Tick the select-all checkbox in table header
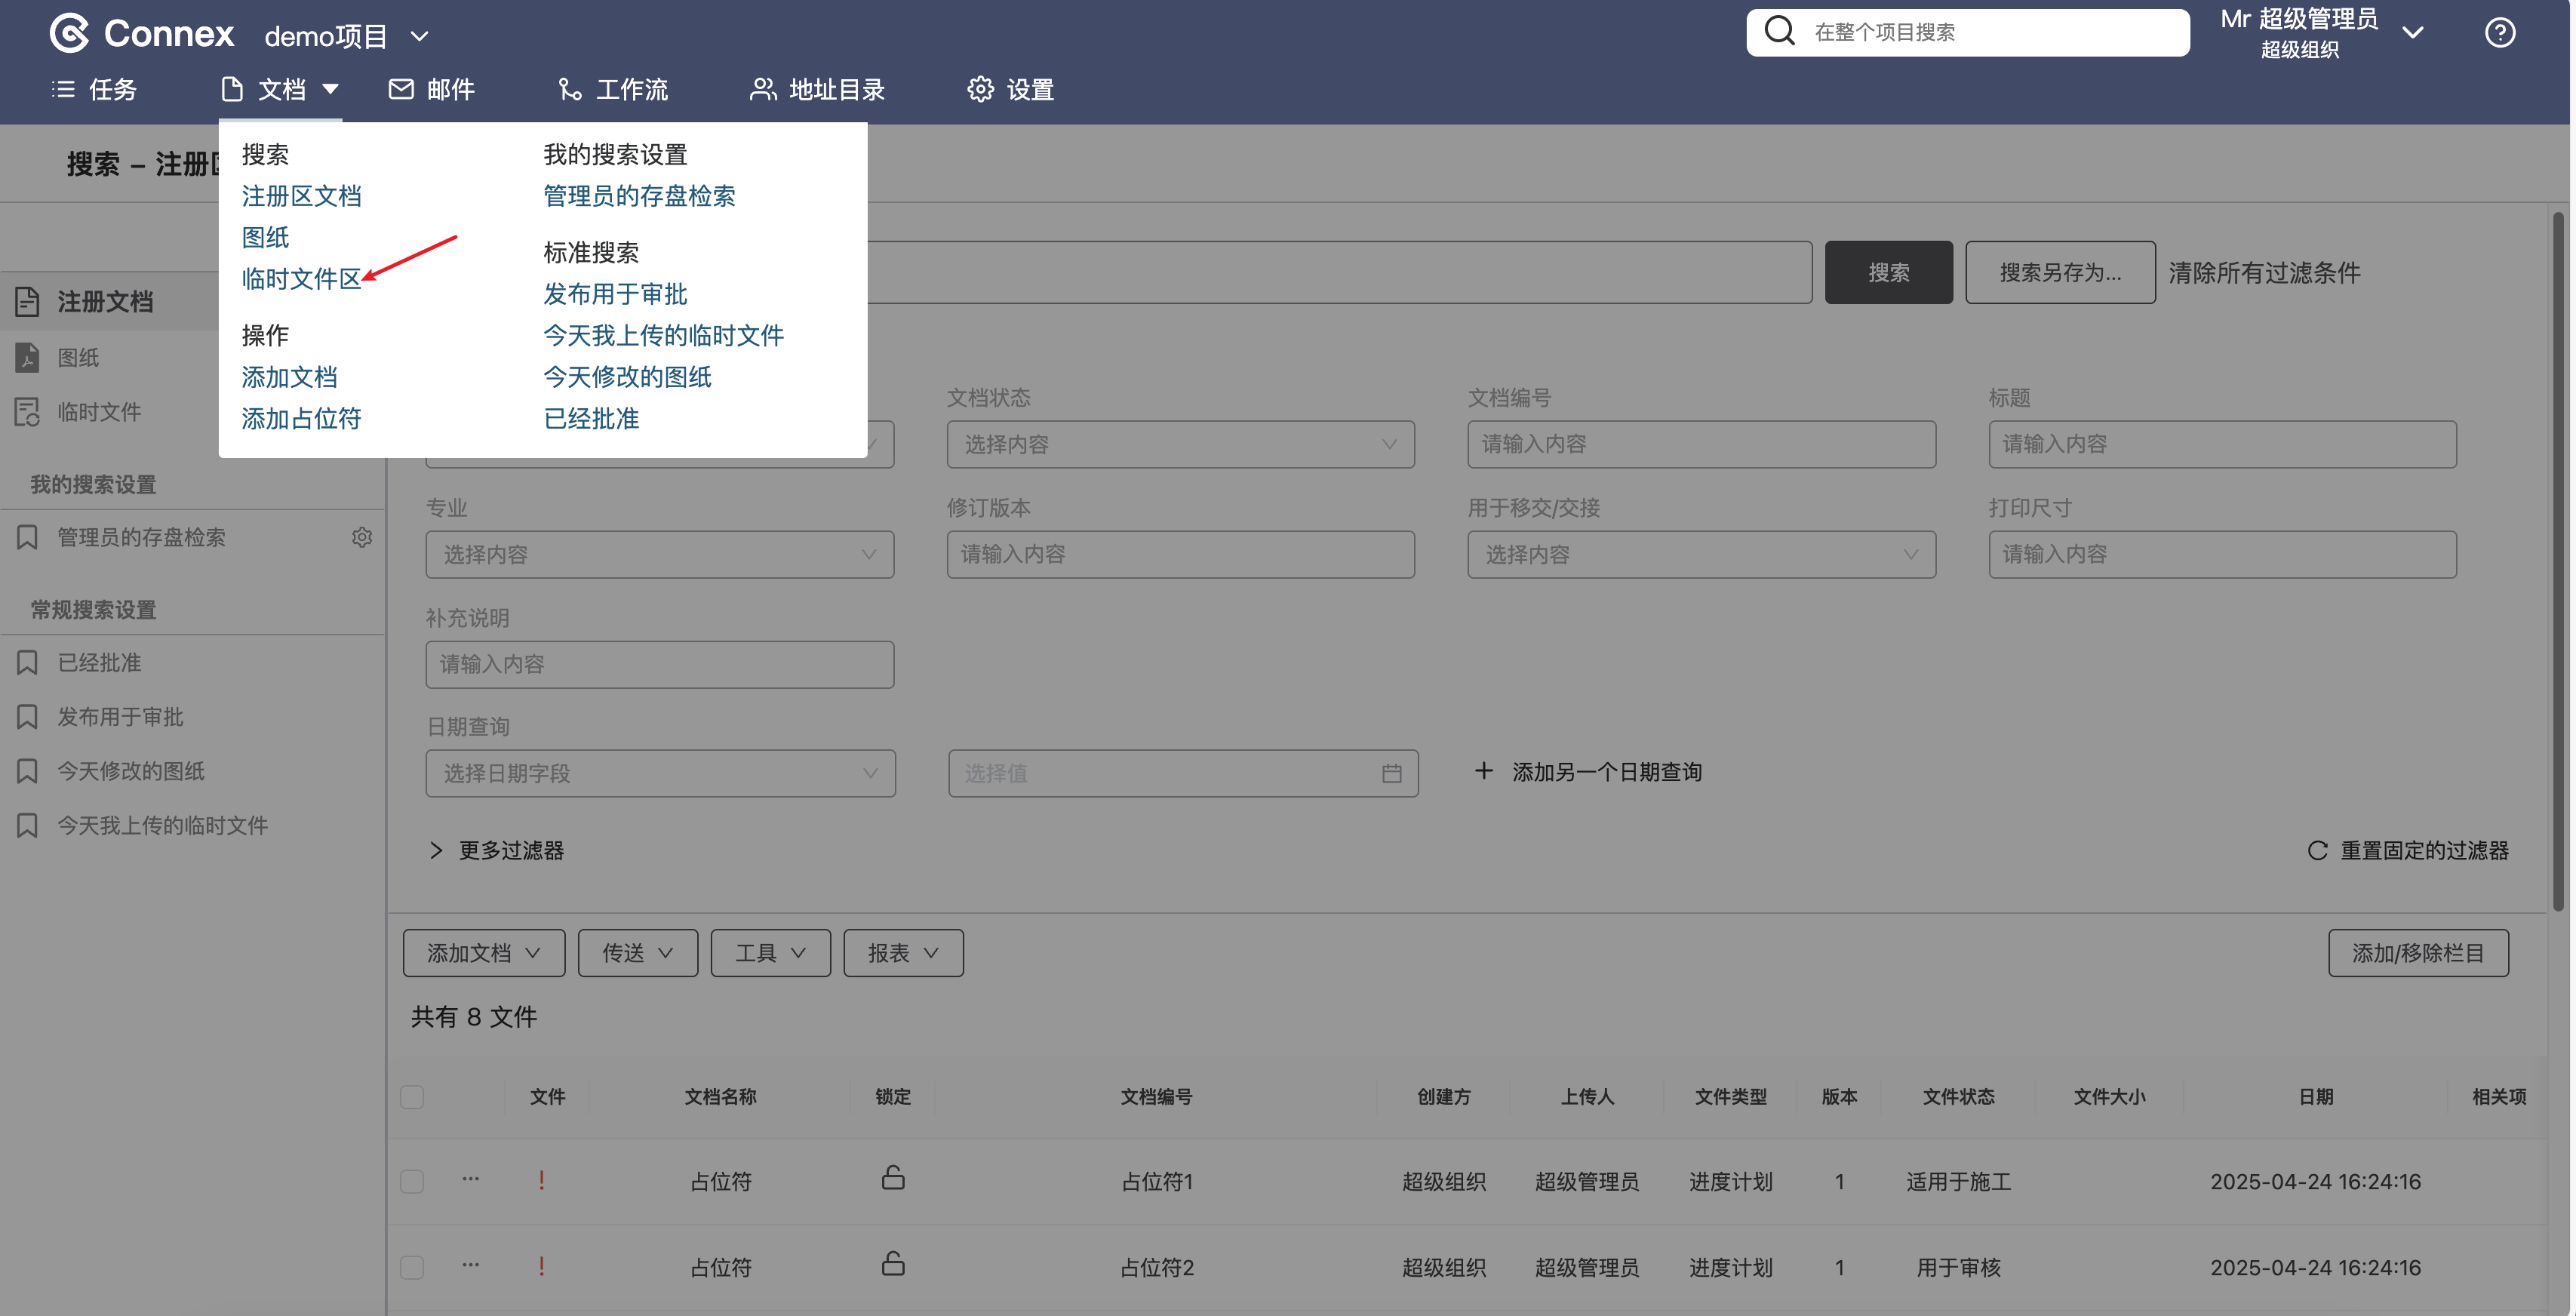The image size is (2576, 1316). pos(412,1097)
